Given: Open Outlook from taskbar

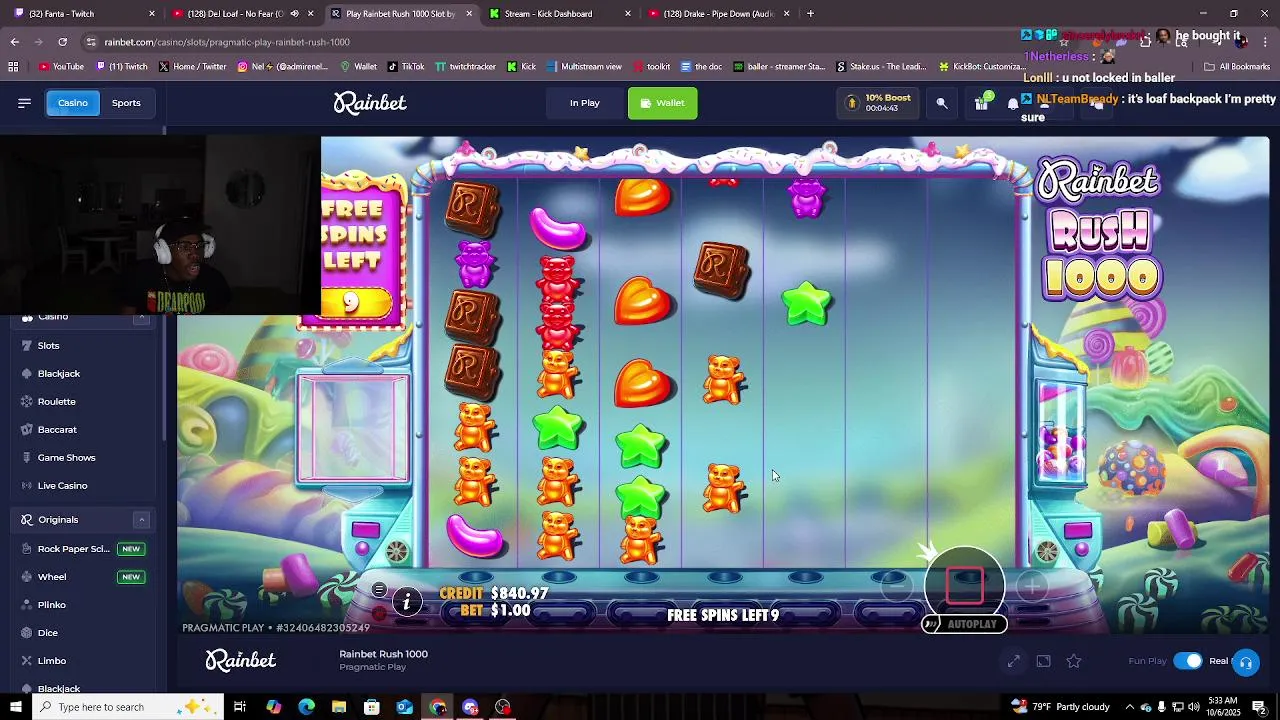Looking at the screenshot, I should (x=404, y=707).
